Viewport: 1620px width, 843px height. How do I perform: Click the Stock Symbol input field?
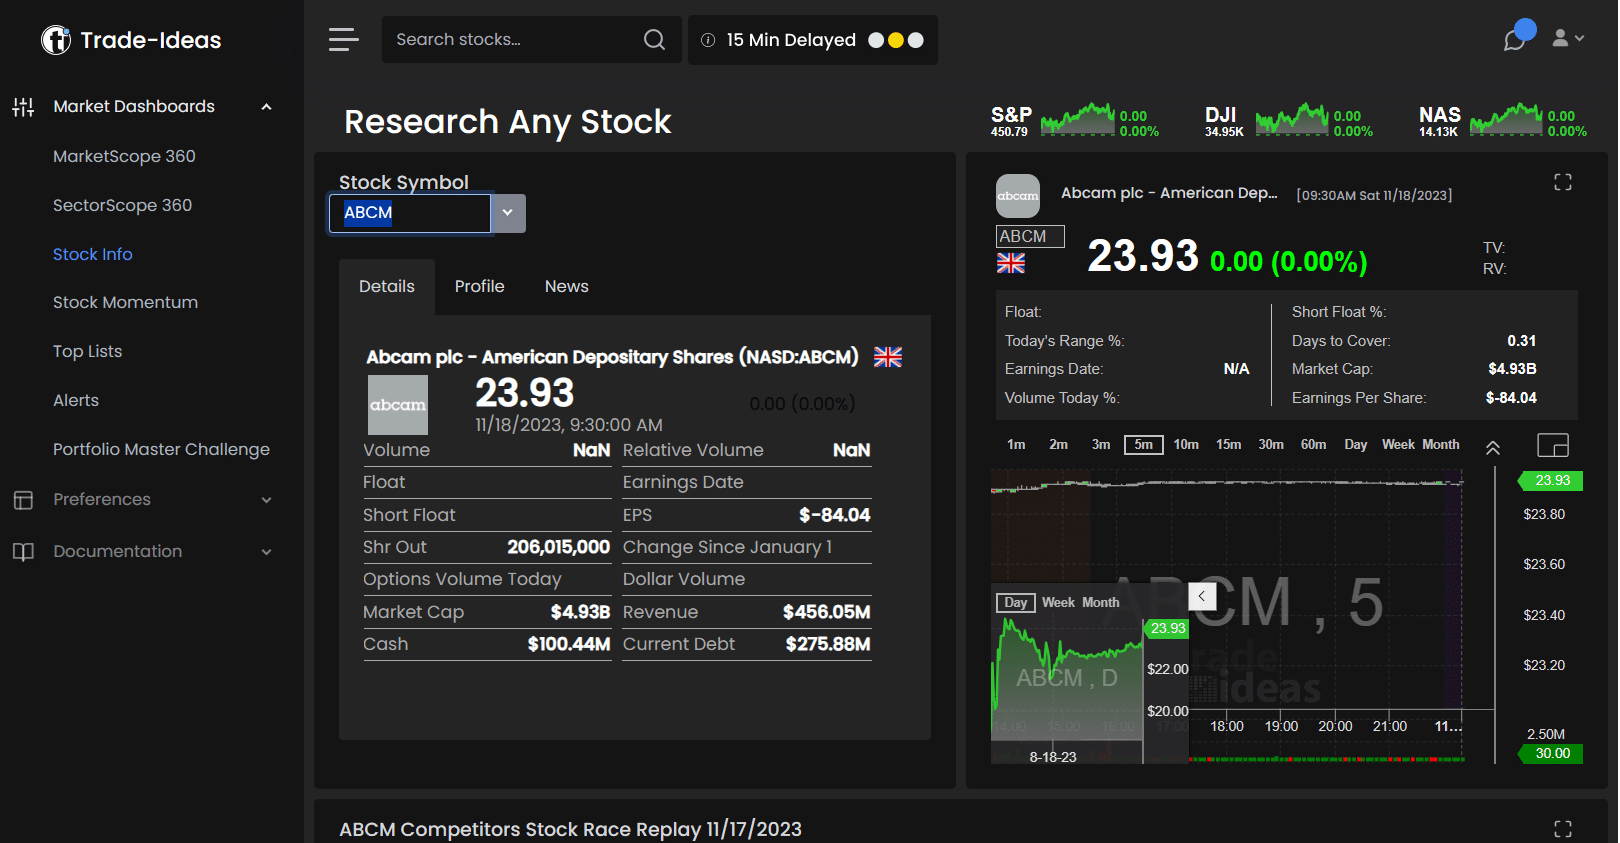point(410,213)
